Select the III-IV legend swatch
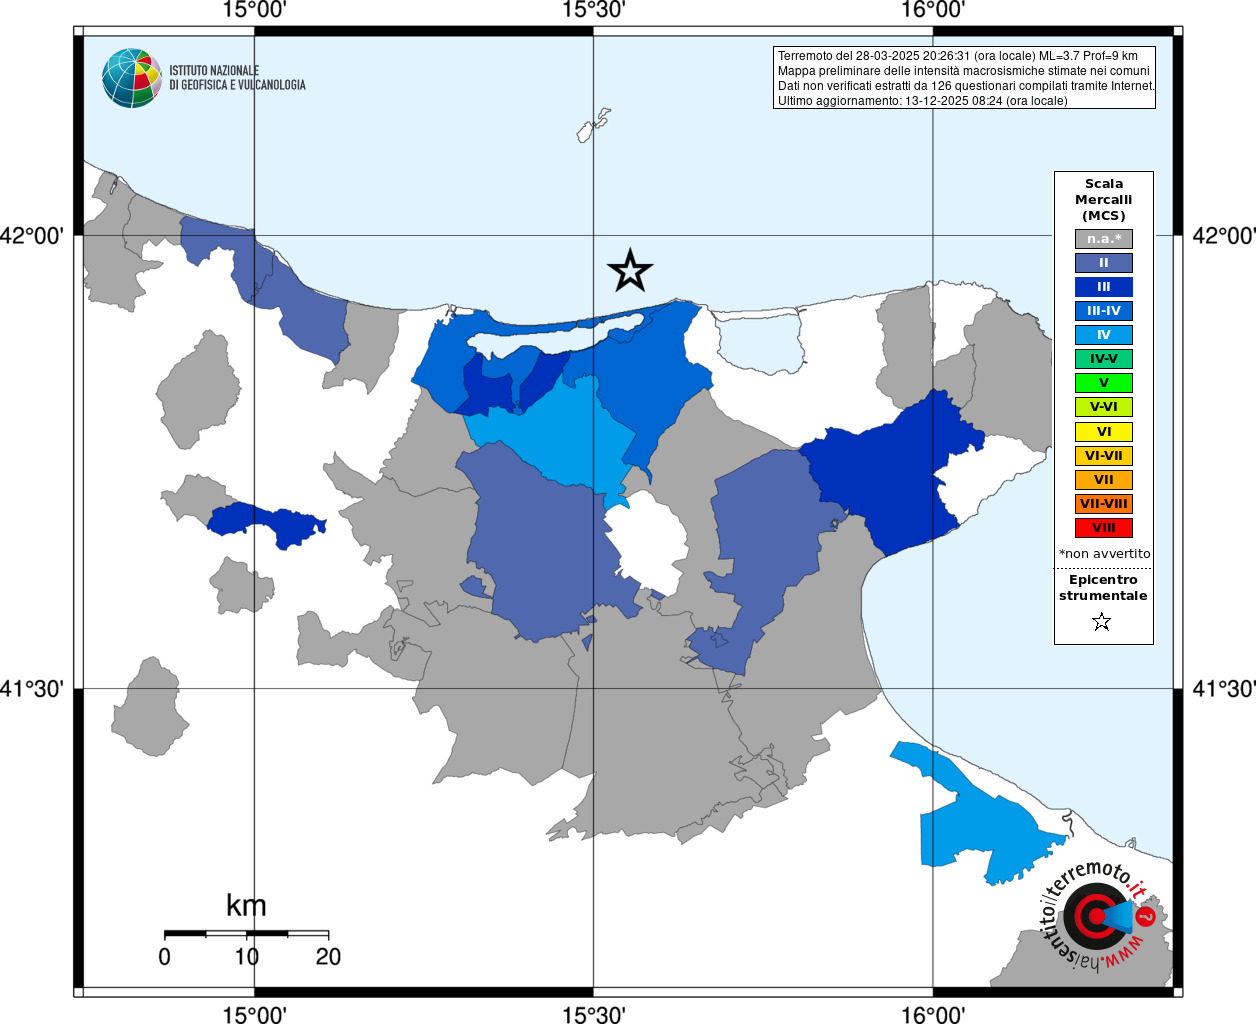Screen dimensions: 1256x1024 [1104, 311]
